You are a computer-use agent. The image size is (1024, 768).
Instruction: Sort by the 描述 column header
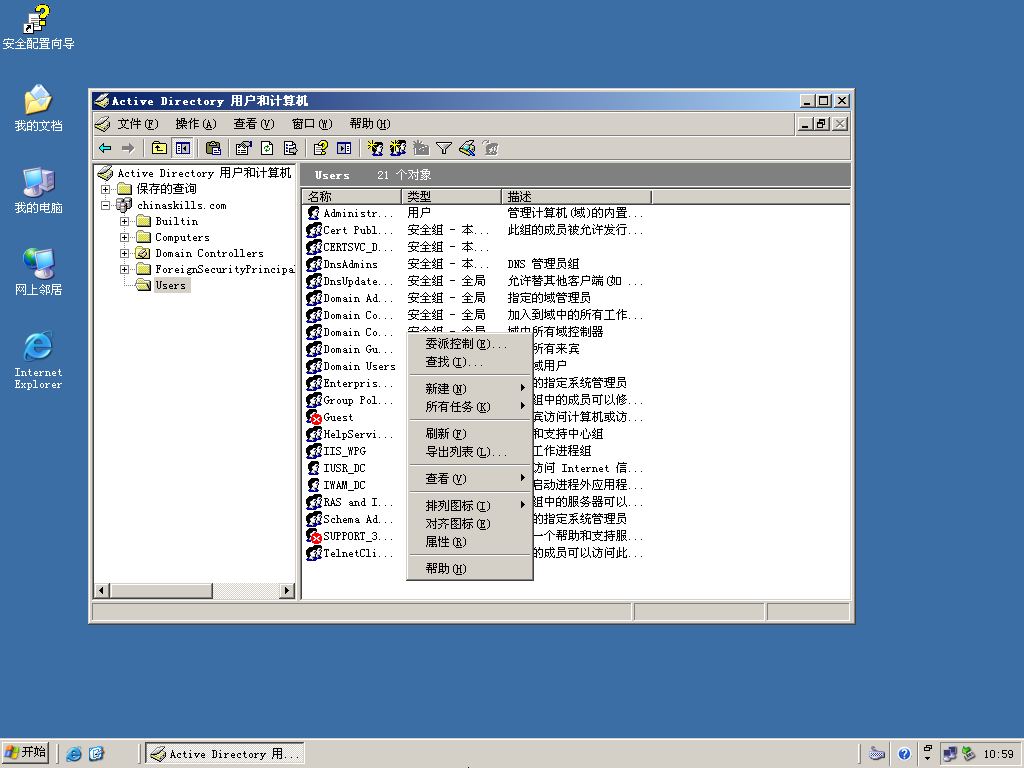577,197
